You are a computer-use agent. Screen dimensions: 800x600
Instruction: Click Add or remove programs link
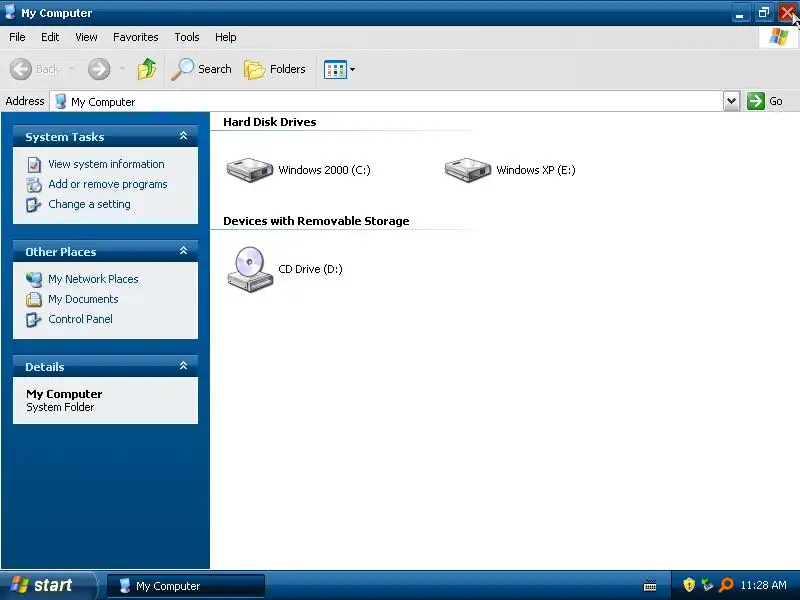tap(108, 184)
